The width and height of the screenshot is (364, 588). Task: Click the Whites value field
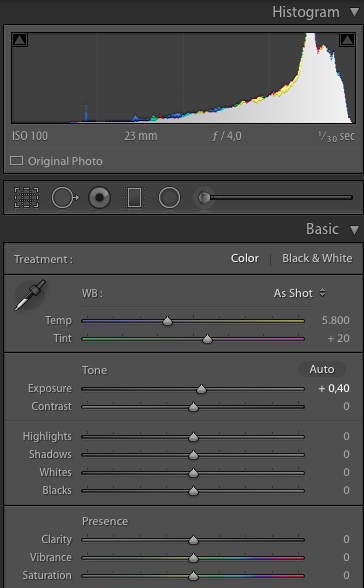pyautogui.click(x=346, y=472)
